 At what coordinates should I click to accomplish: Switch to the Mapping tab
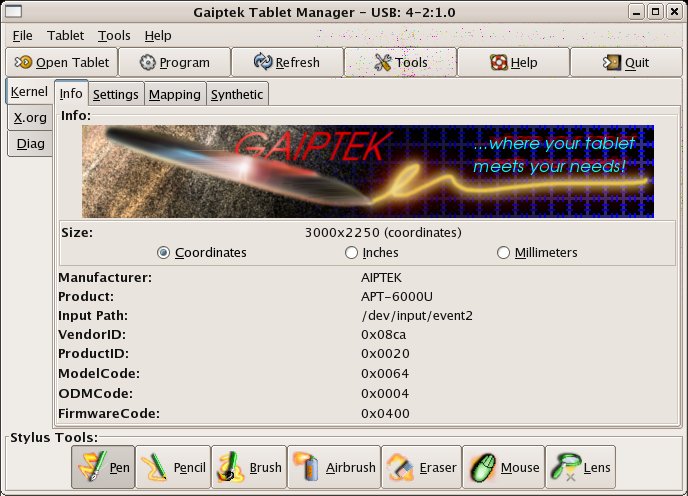point(175,94)
